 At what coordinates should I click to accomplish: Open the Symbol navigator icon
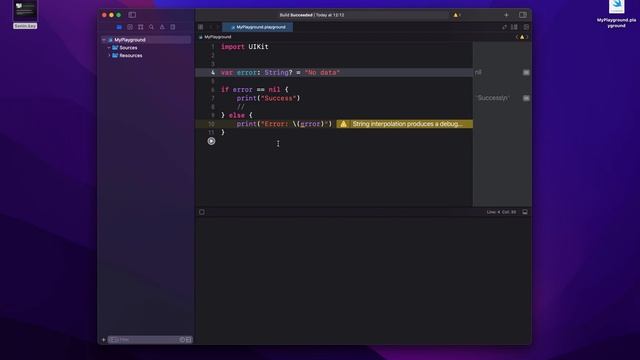tap(140, 27)
